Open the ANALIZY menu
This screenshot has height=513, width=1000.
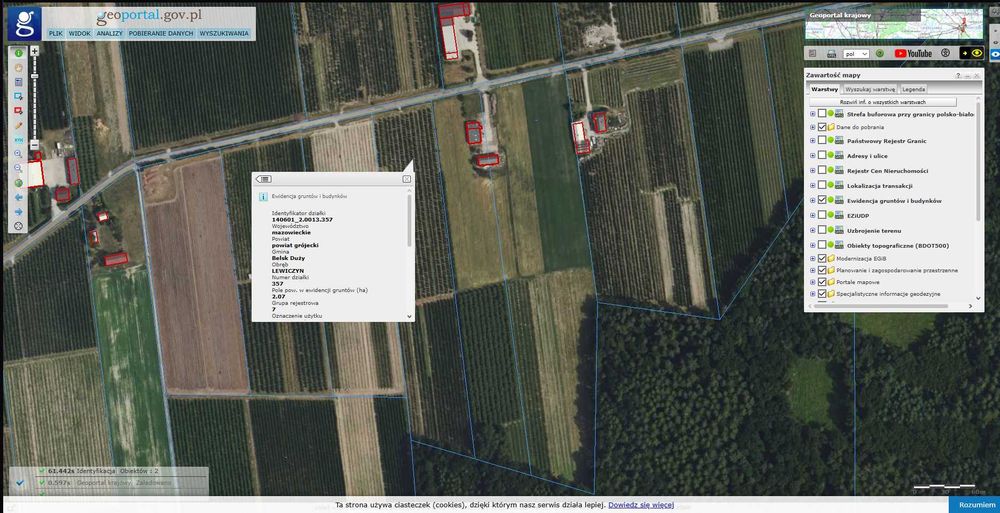click(110, 33)
